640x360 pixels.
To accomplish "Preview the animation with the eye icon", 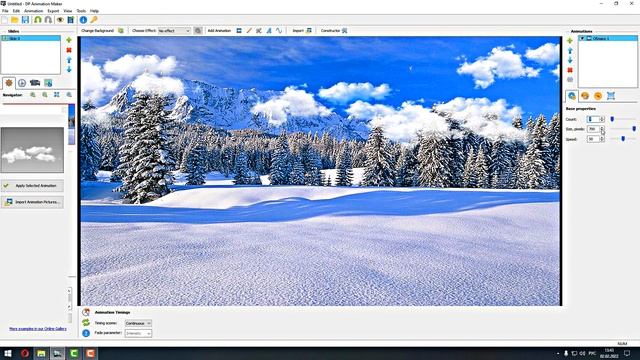I will point(60,20).
